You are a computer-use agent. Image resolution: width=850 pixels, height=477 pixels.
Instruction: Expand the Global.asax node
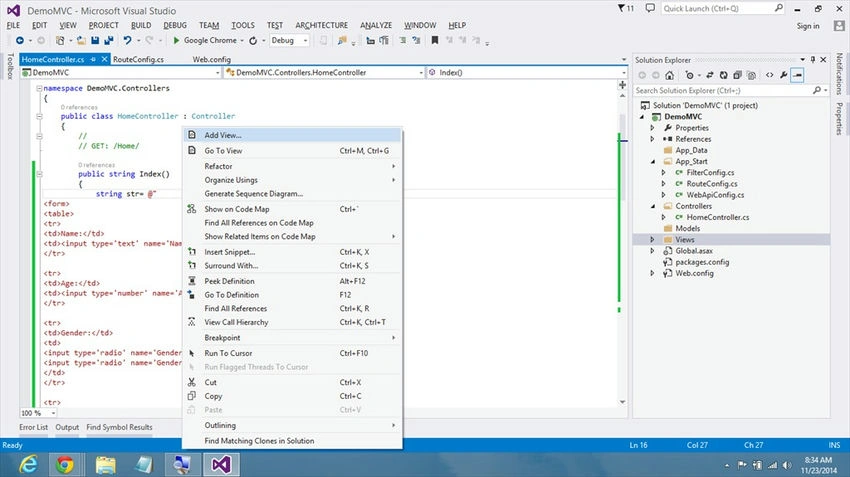click(x=652, y=251)
